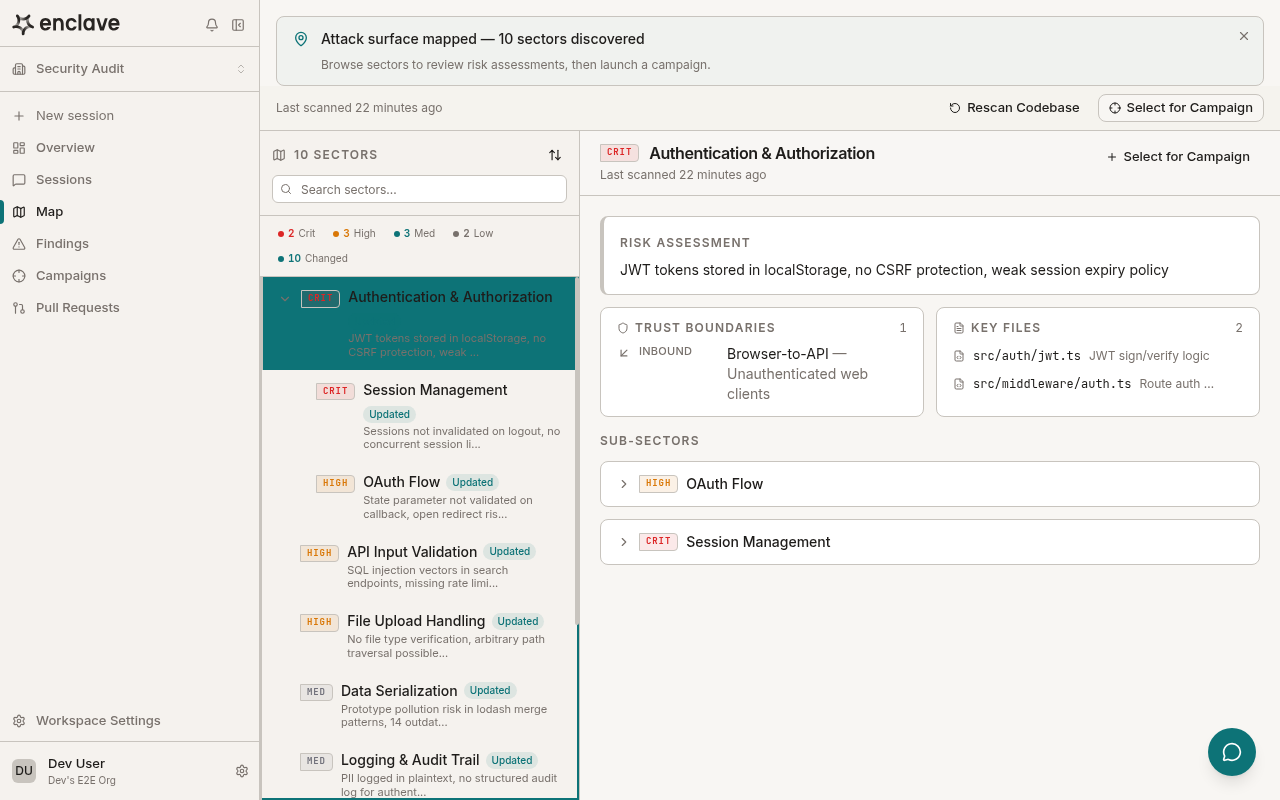The height and width of the screenshot is (800, 1280).
Task: Dismiss the attack surface banner
Action: [x=1244, y=36]
